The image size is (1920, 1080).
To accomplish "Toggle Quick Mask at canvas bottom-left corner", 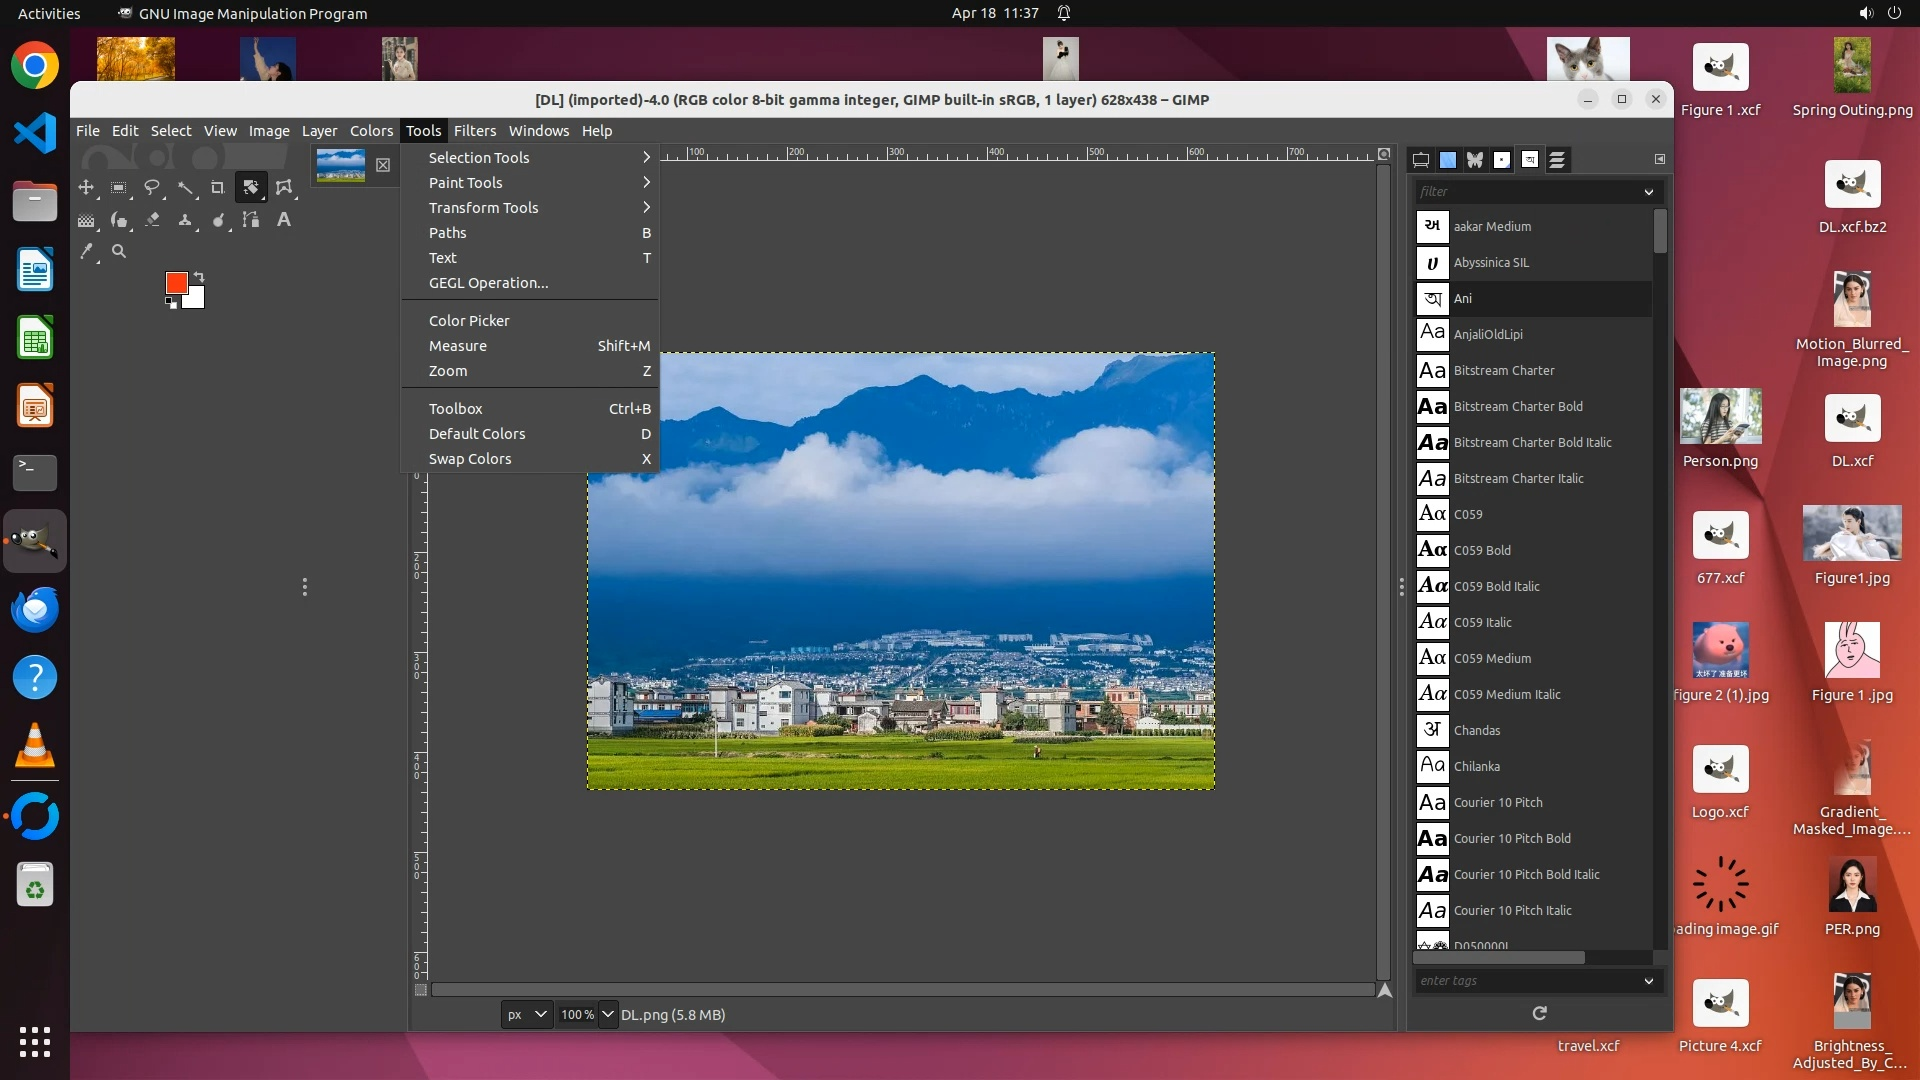I will 421,990.
